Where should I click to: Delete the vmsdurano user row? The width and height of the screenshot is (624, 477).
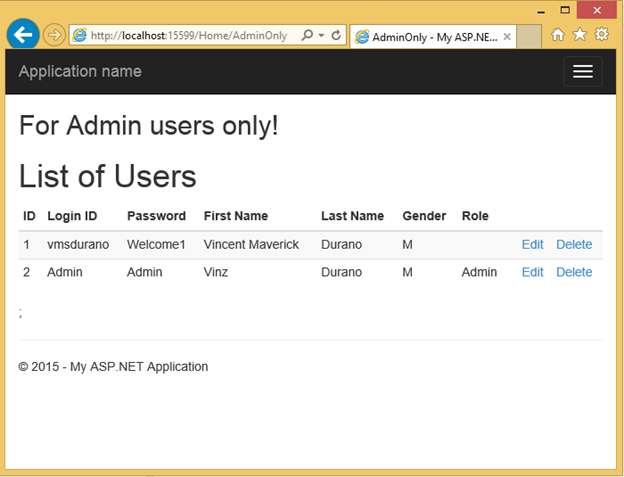point(574,245)
